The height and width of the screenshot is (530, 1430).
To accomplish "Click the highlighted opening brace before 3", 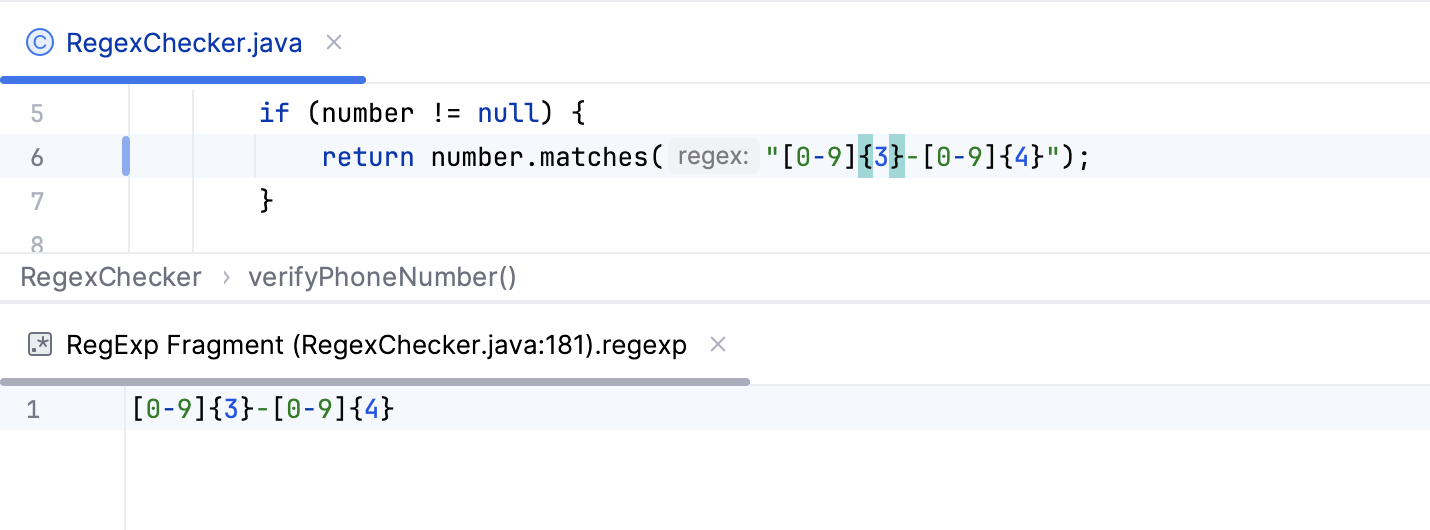I will [865, 157].
